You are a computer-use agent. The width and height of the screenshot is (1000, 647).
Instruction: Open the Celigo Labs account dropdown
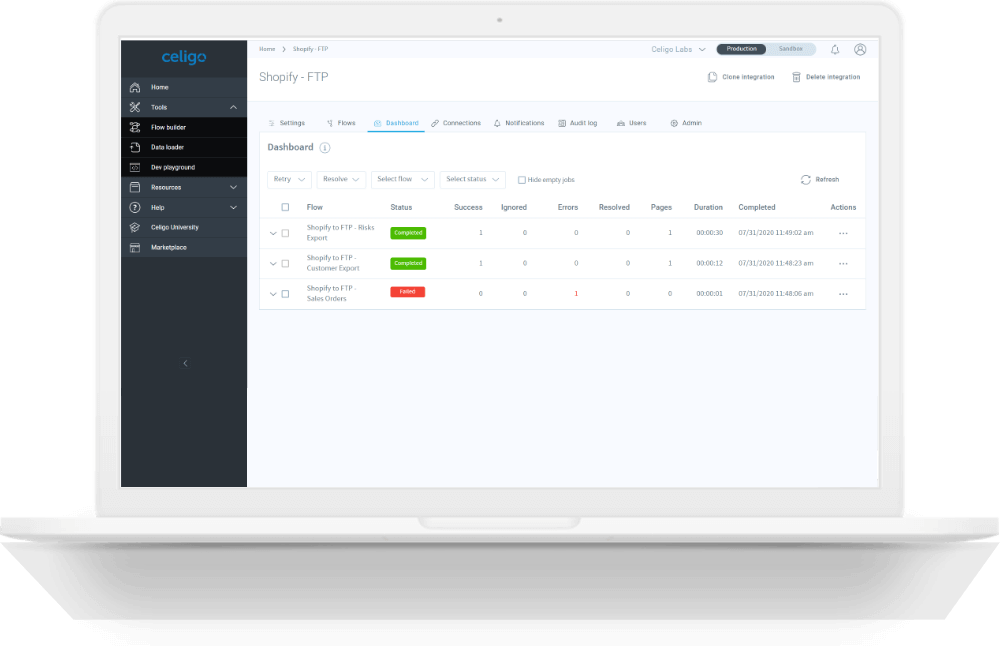click(679, 49)
